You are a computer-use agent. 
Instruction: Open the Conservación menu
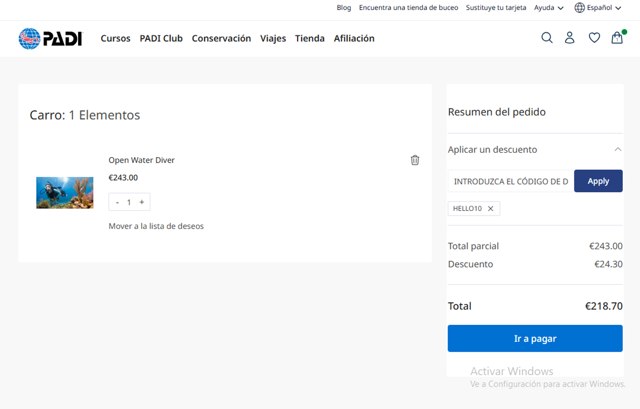click(x=221, y=38)
